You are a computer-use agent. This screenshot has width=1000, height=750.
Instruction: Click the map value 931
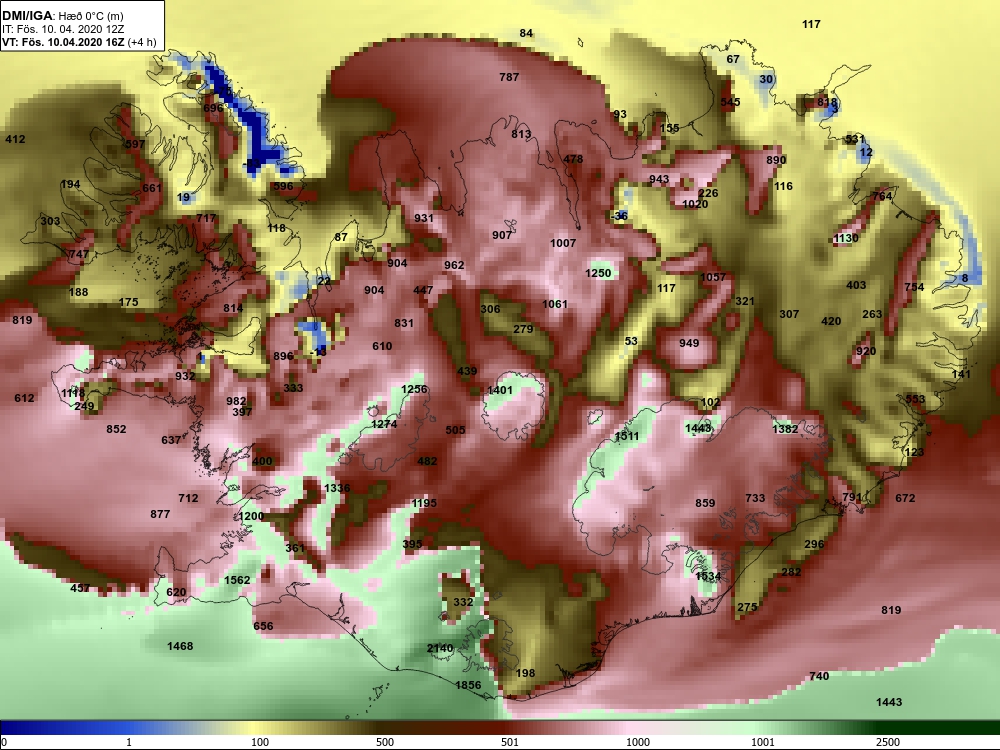coord(424,218)
